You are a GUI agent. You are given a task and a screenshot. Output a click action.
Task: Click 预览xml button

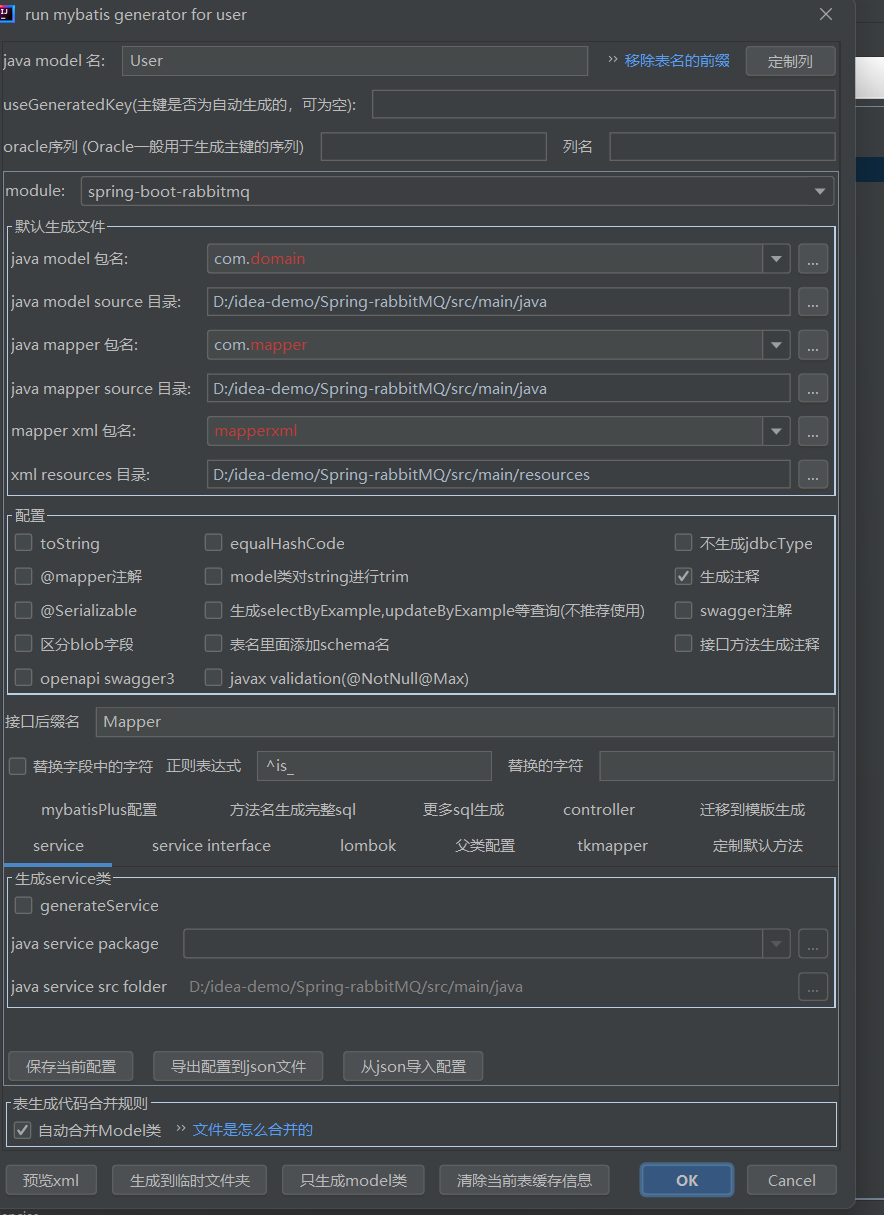51,1180
